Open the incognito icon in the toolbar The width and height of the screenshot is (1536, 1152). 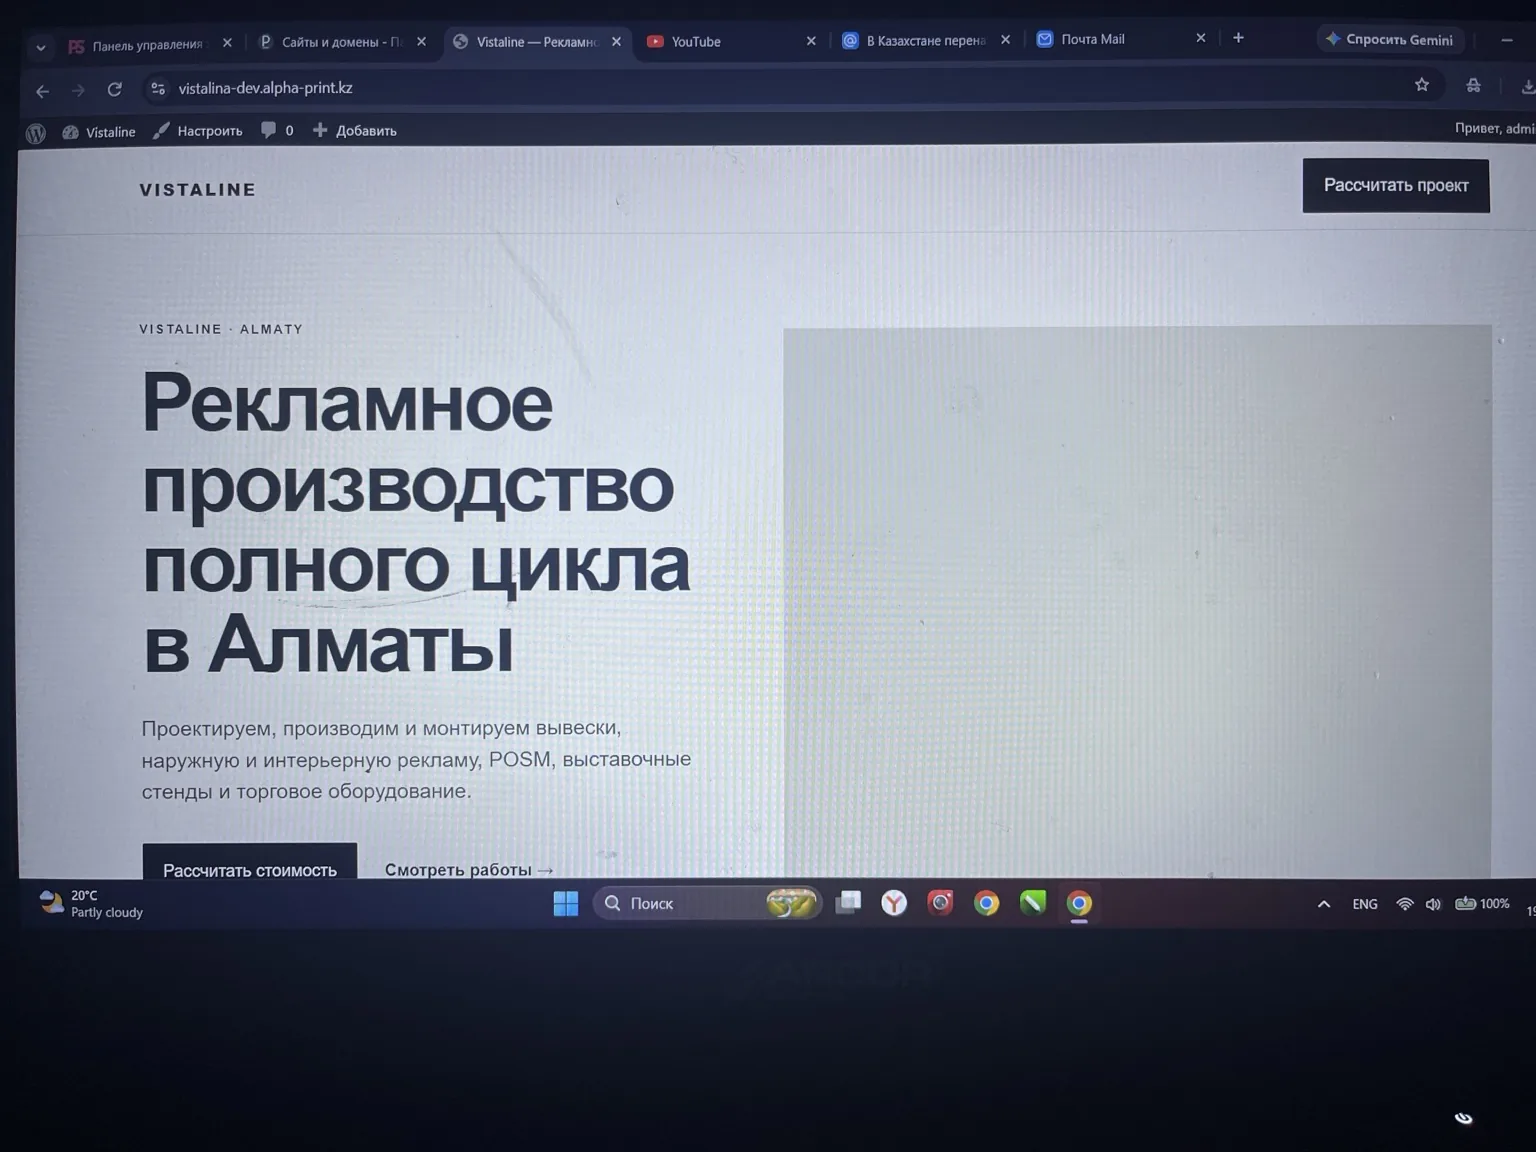click(1473, 86)
